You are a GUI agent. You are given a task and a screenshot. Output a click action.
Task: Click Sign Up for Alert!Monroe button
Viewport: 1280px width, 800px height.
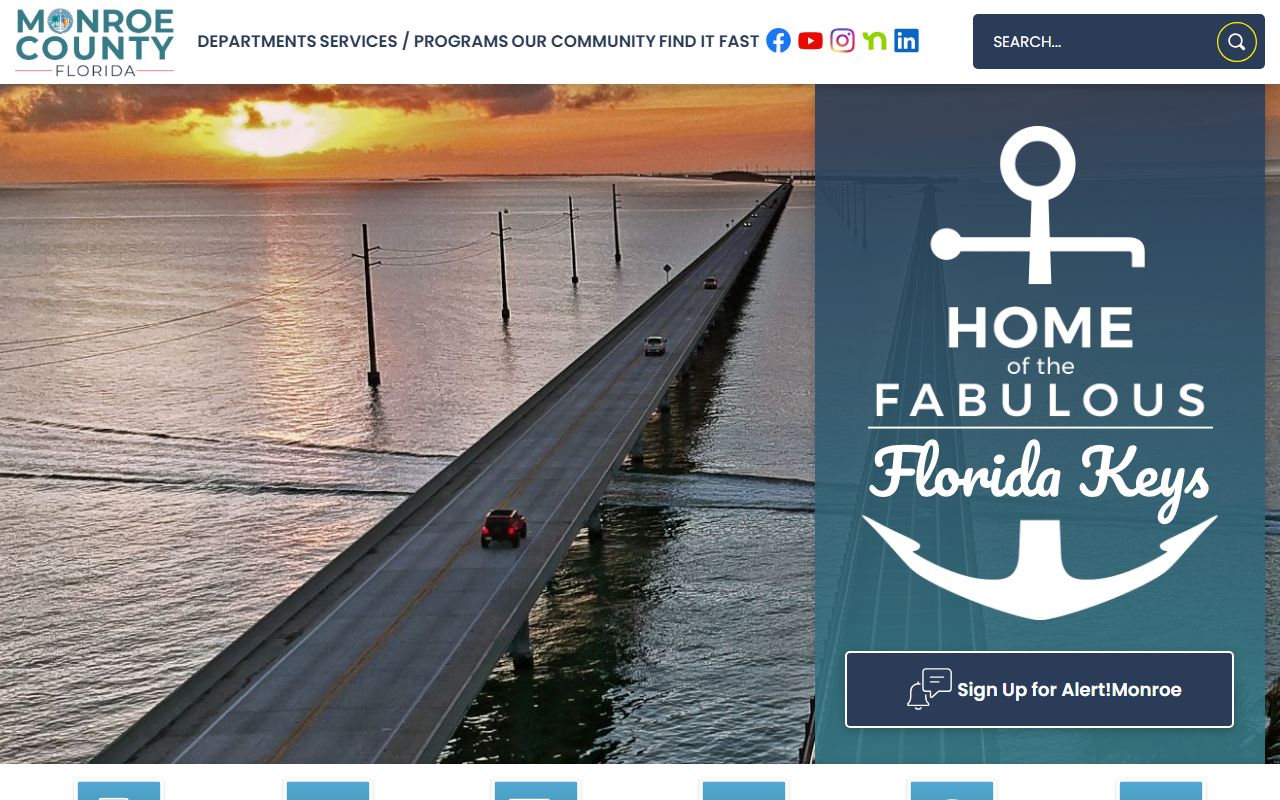1039,690
